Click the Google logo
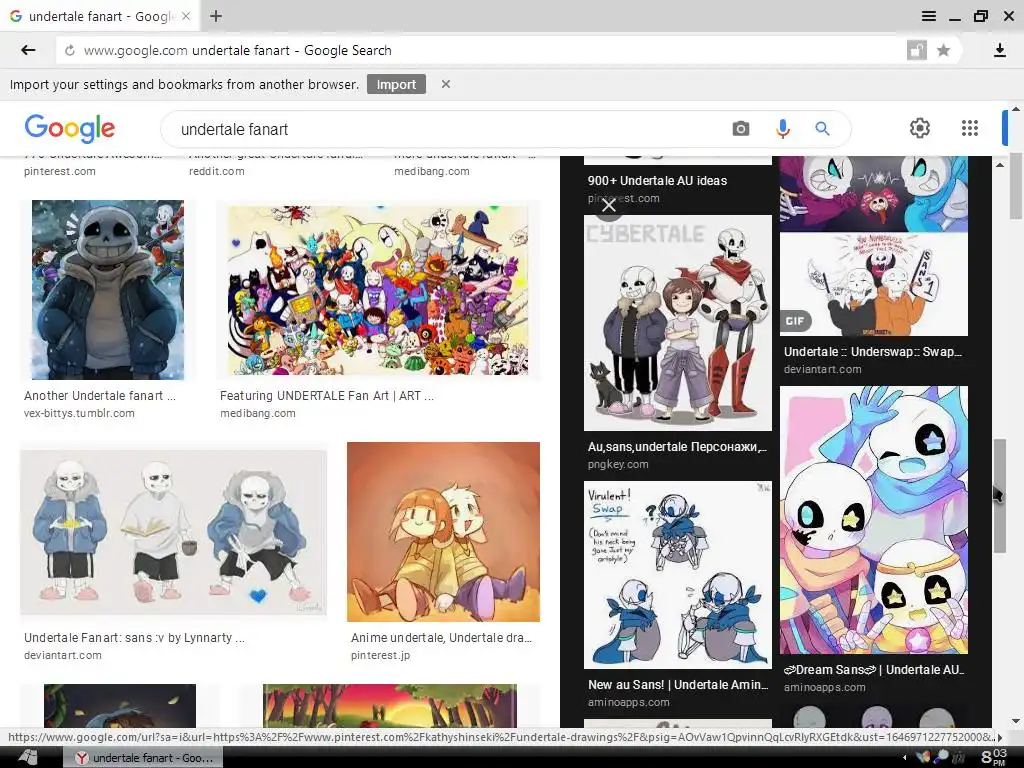1024x768 pixels. coord(70,128)
